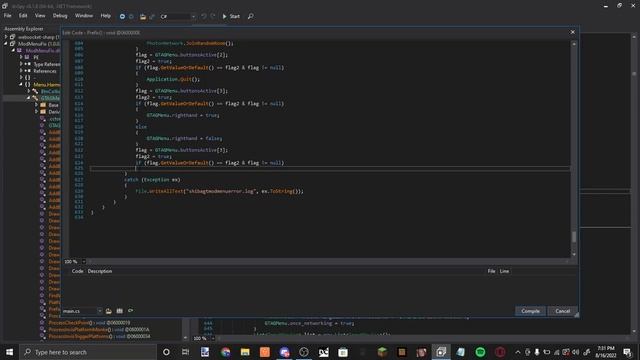Click the Search magnifier icon in the toolbar

coord(251,16)
